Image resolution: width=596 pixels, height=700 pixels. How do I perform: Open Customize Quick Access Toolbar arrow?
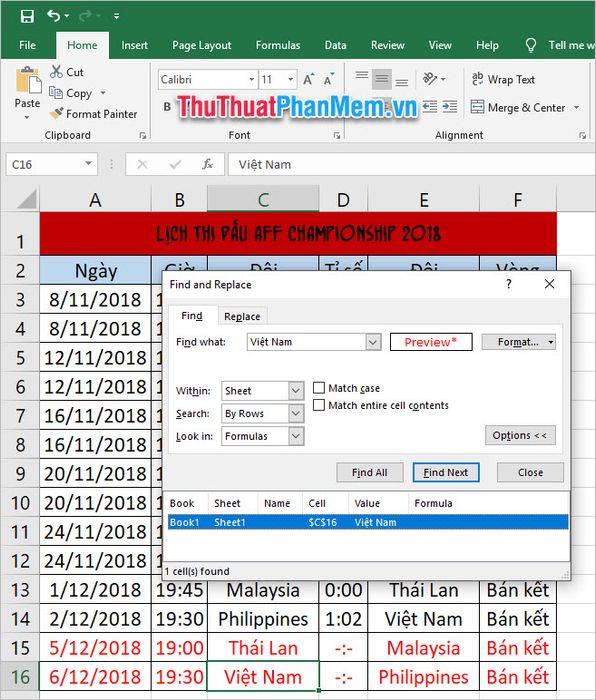(x=117, y=17)
